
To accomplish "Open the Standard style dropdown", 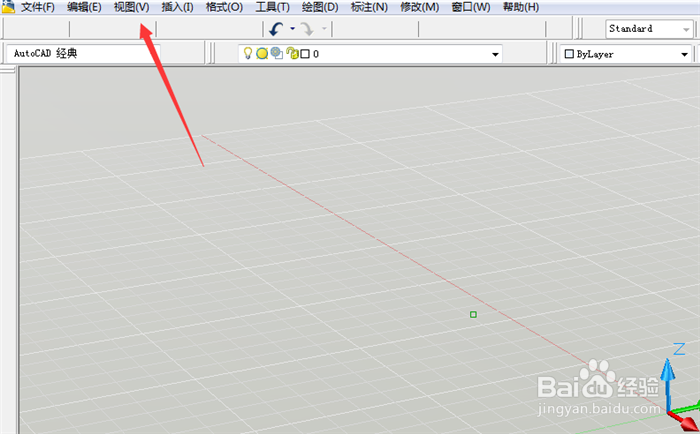I will click(x=649, y=29).
